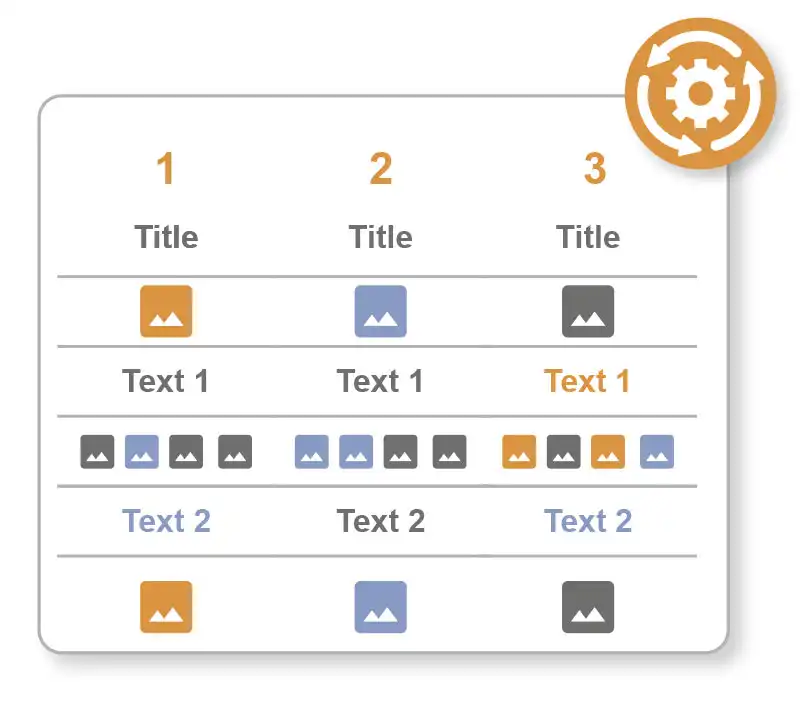Choose the first small blue icon in column 2
The width and height of the screenshot is (800, 703).
[x=312, y=452]
